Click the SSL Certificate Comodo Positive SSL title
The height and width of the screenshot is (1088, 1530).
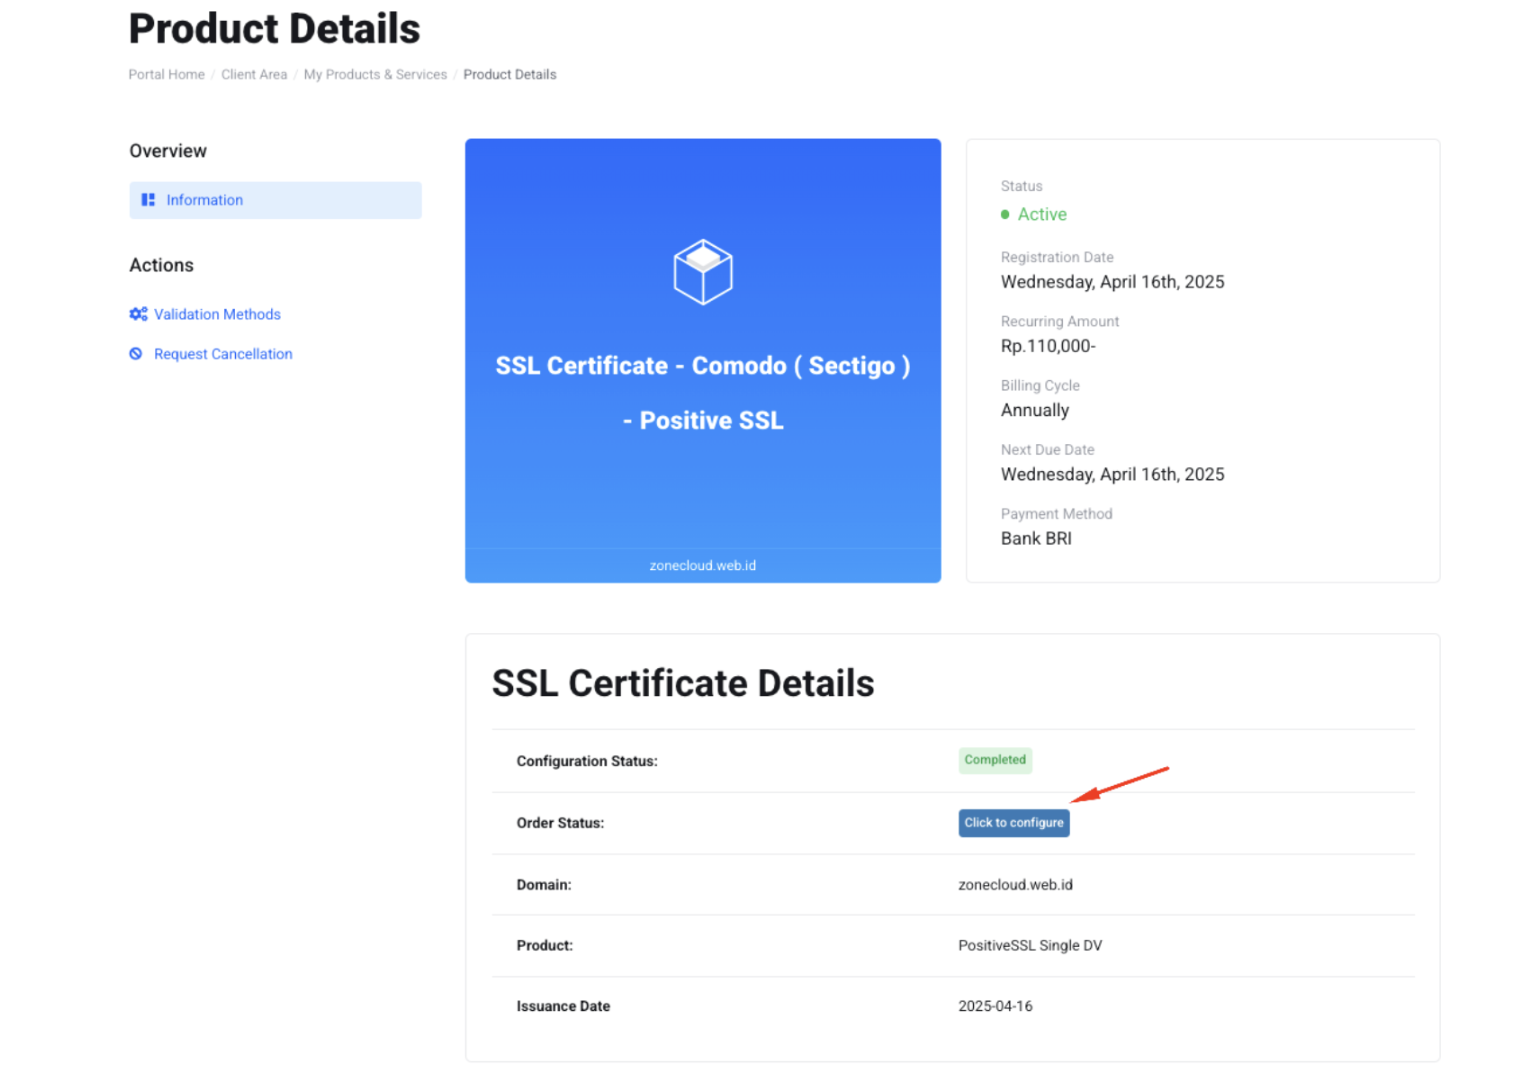(x=703, y=393)
